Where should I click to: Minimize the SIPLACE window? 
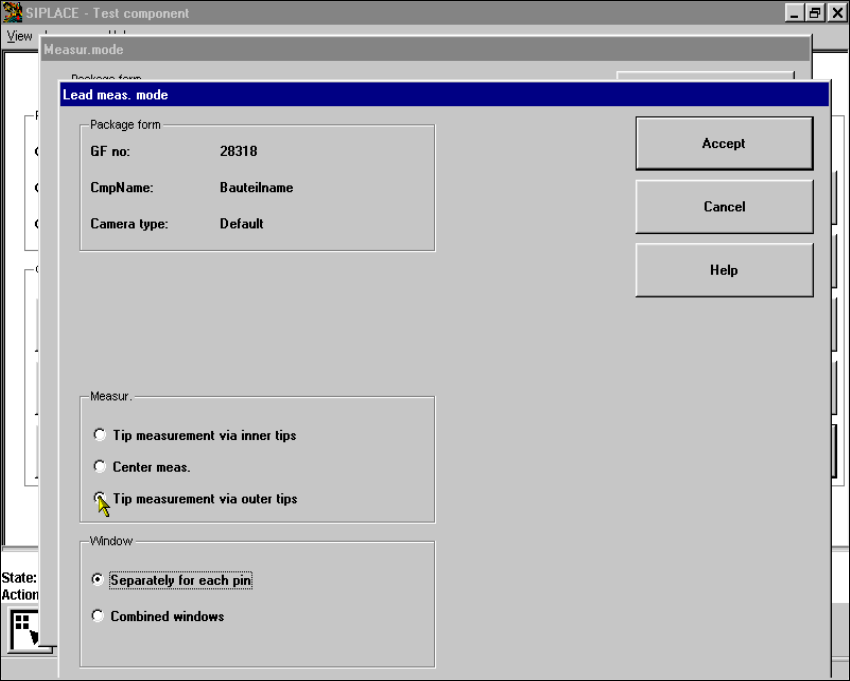pyautogui.click(x=794, y=13)
